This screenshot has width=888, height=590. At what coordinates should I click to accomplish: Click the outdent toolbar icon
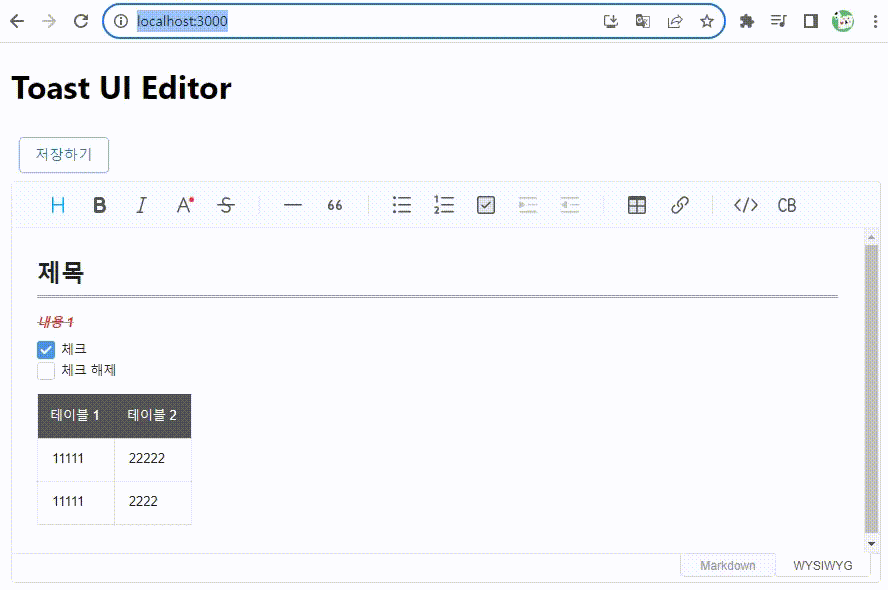[x=570, y=205]
